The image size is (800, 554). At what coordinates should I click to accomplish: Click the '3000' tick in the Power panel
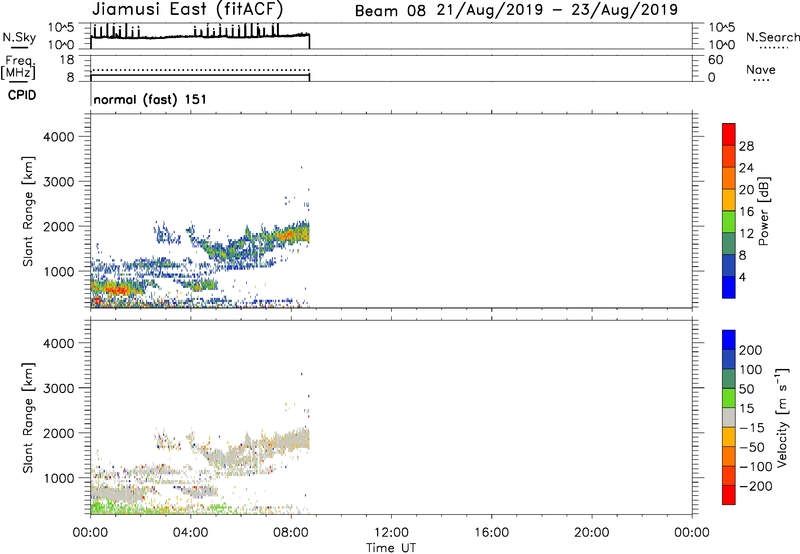[58, 182]
